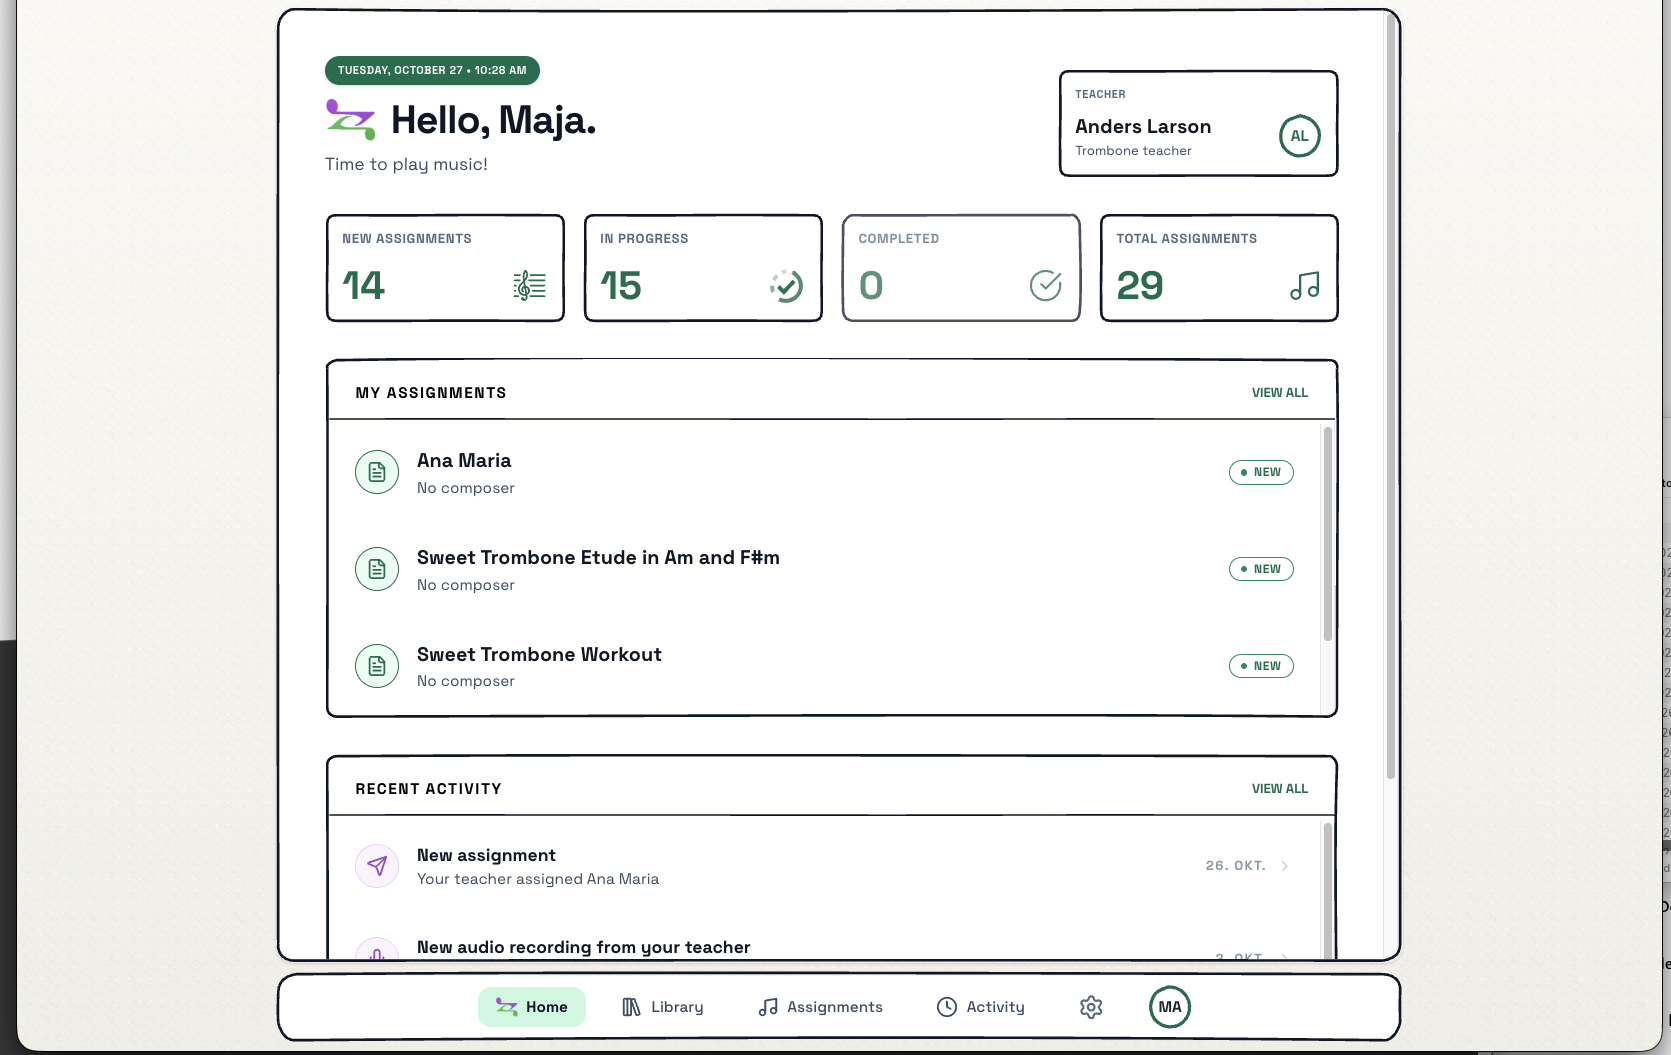Click the AL teacher avatar
This screenshot has width=1671, height=1055.
coord(1299,136)
